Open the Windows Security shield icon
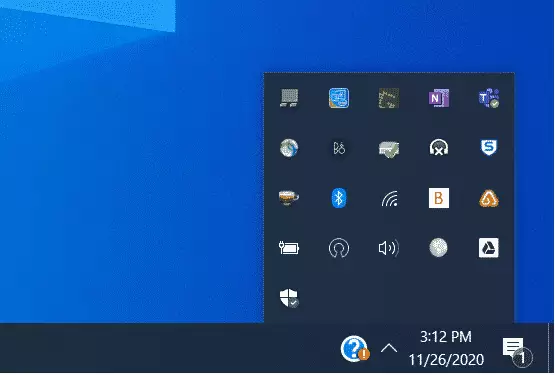The image size is (555, 375). 289,297
